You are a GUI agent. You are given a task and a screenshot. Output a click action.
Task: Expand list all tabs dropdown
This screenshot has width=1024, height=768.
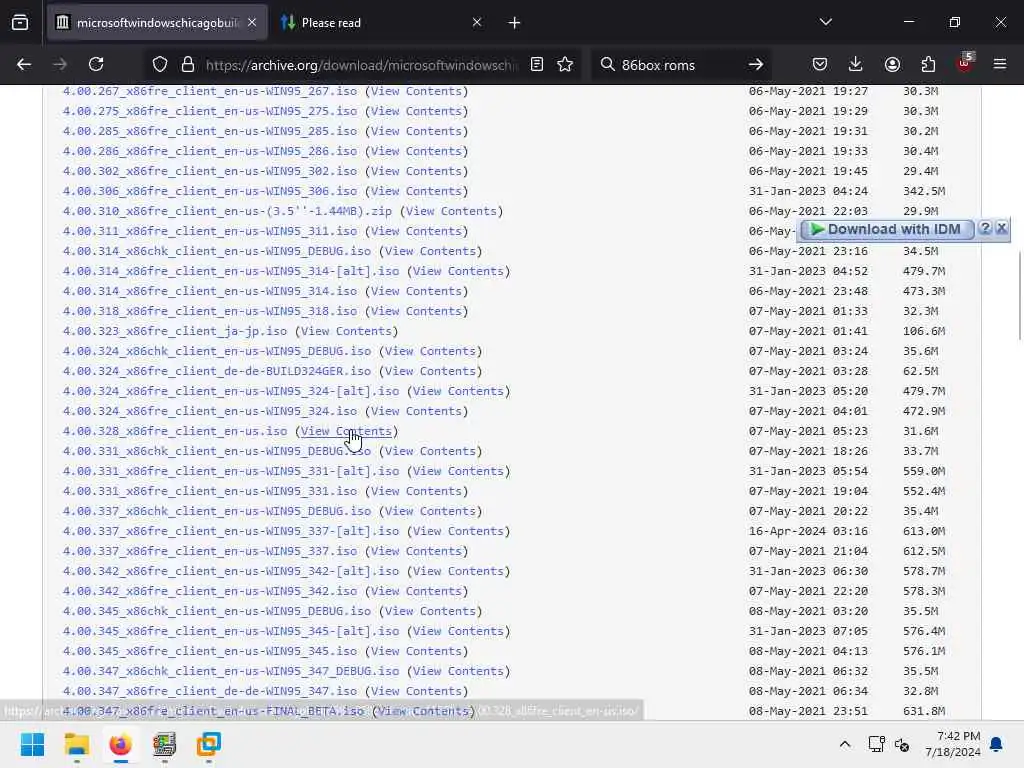[x=825, y=22]
